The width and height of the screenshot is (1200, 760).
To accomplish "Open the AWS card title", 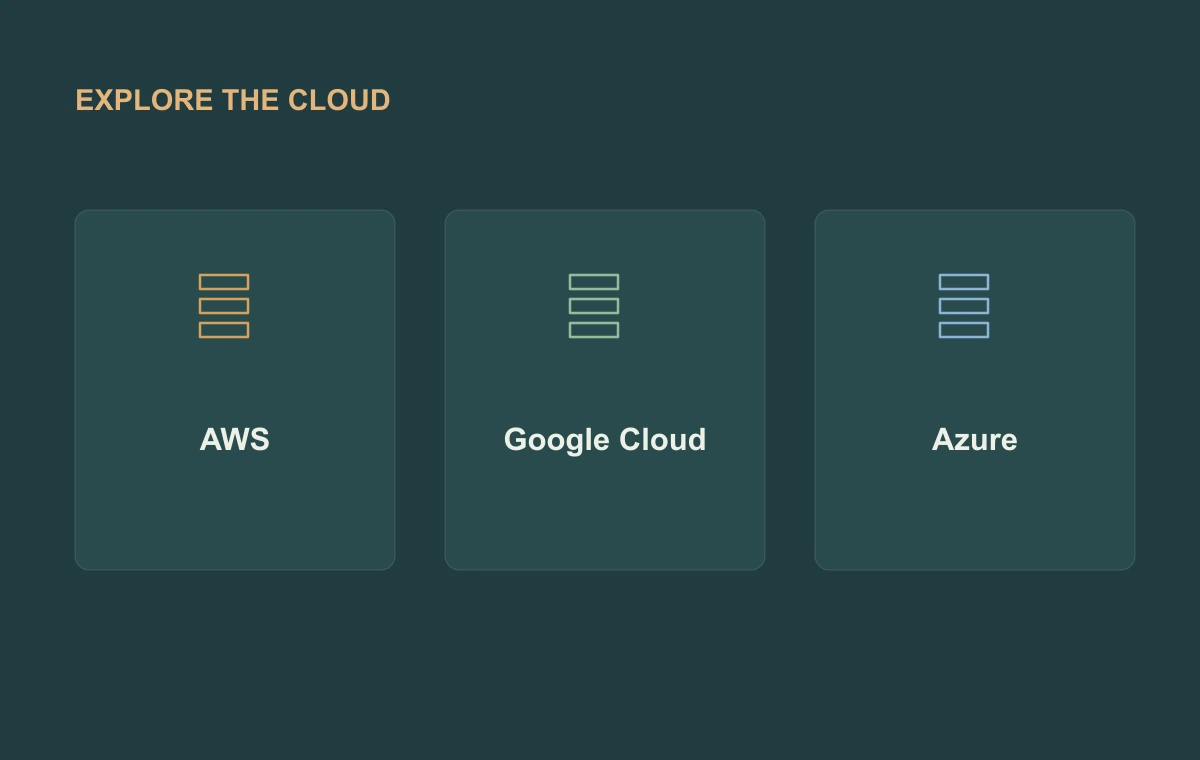I will (x=235, y=440).
